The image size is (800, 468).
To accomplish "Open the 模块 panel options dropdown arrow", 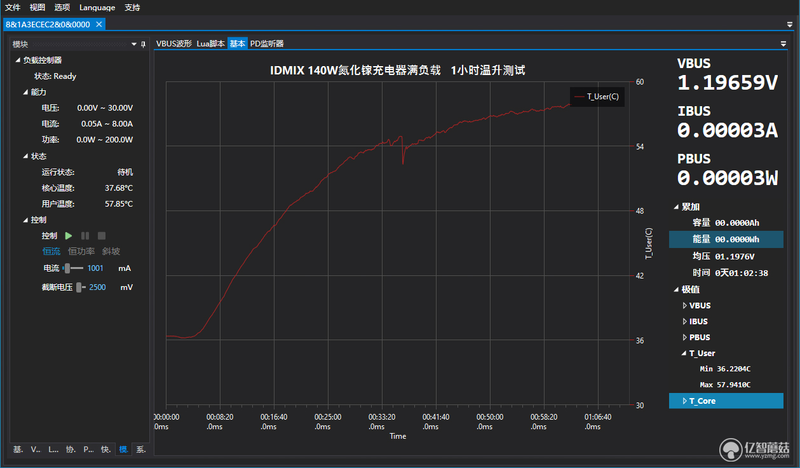I will pyautogui.click(x=134, y=44).
